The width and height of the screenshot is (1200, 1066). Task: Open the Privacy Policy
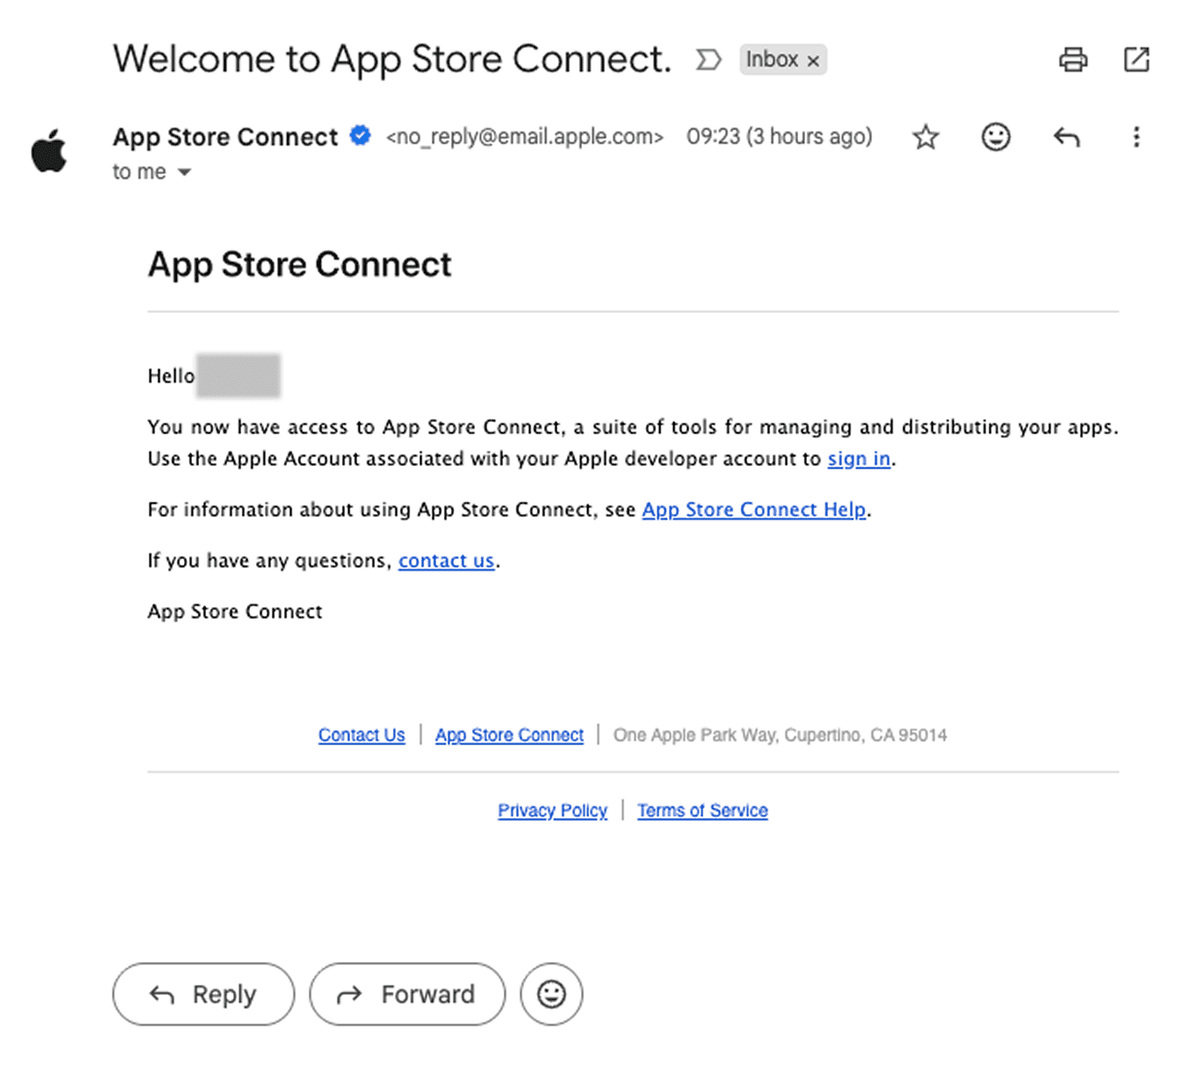coord(552,810)
